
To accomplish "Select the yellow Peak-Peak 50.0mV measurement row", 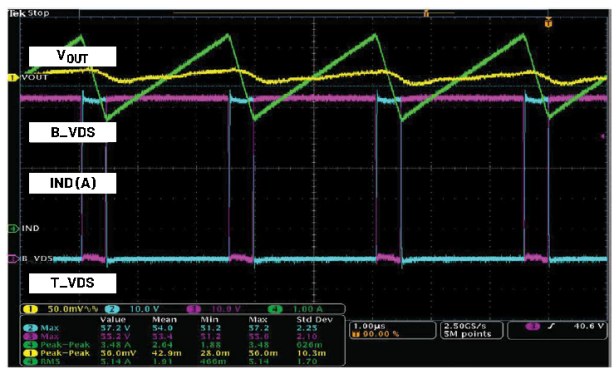I will coord(182,353).
